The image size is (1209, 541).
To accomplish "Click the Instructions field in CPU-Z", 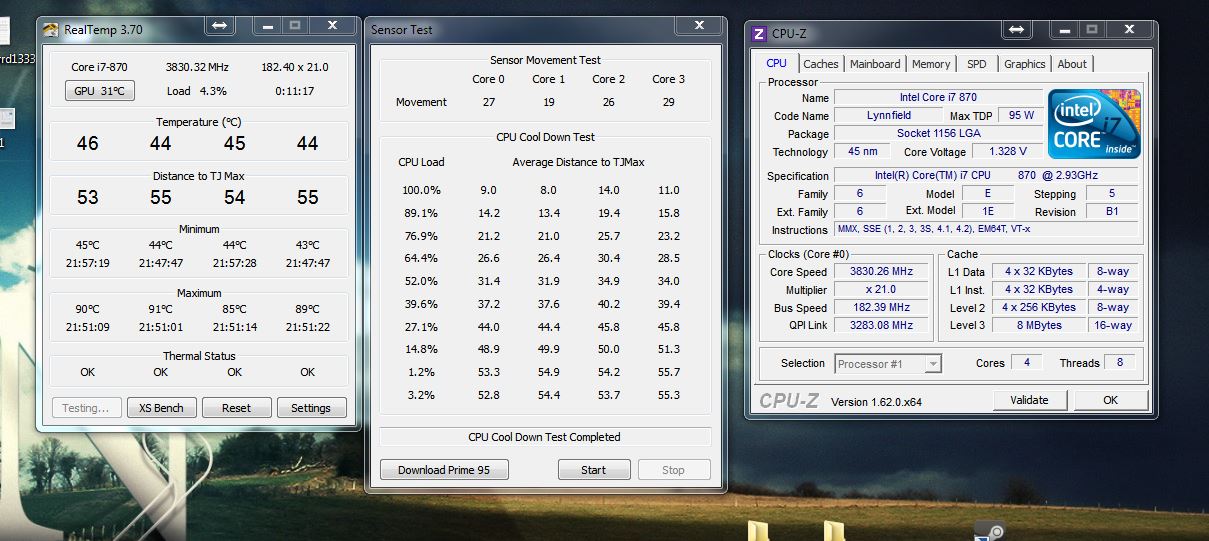I will click(987, 230).
